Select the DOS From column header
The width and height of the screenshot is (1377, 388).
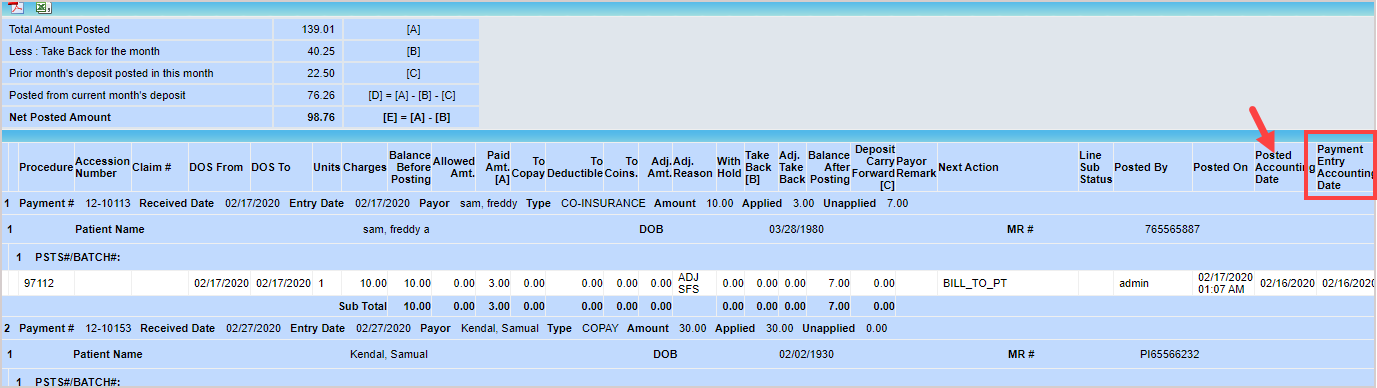216,167
